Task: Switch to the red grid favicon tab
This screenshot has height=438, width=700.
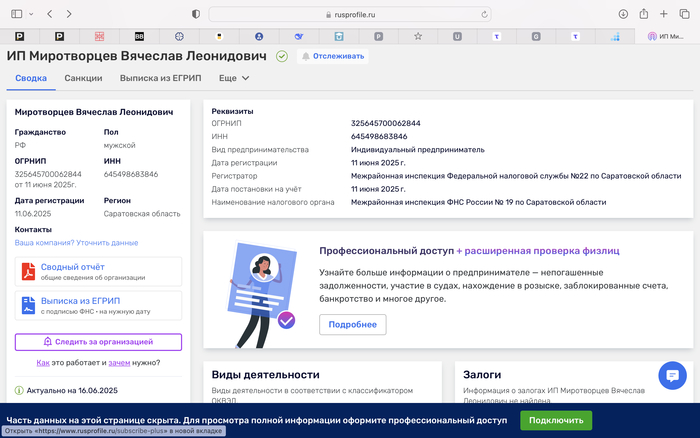Action: (99, 37)
